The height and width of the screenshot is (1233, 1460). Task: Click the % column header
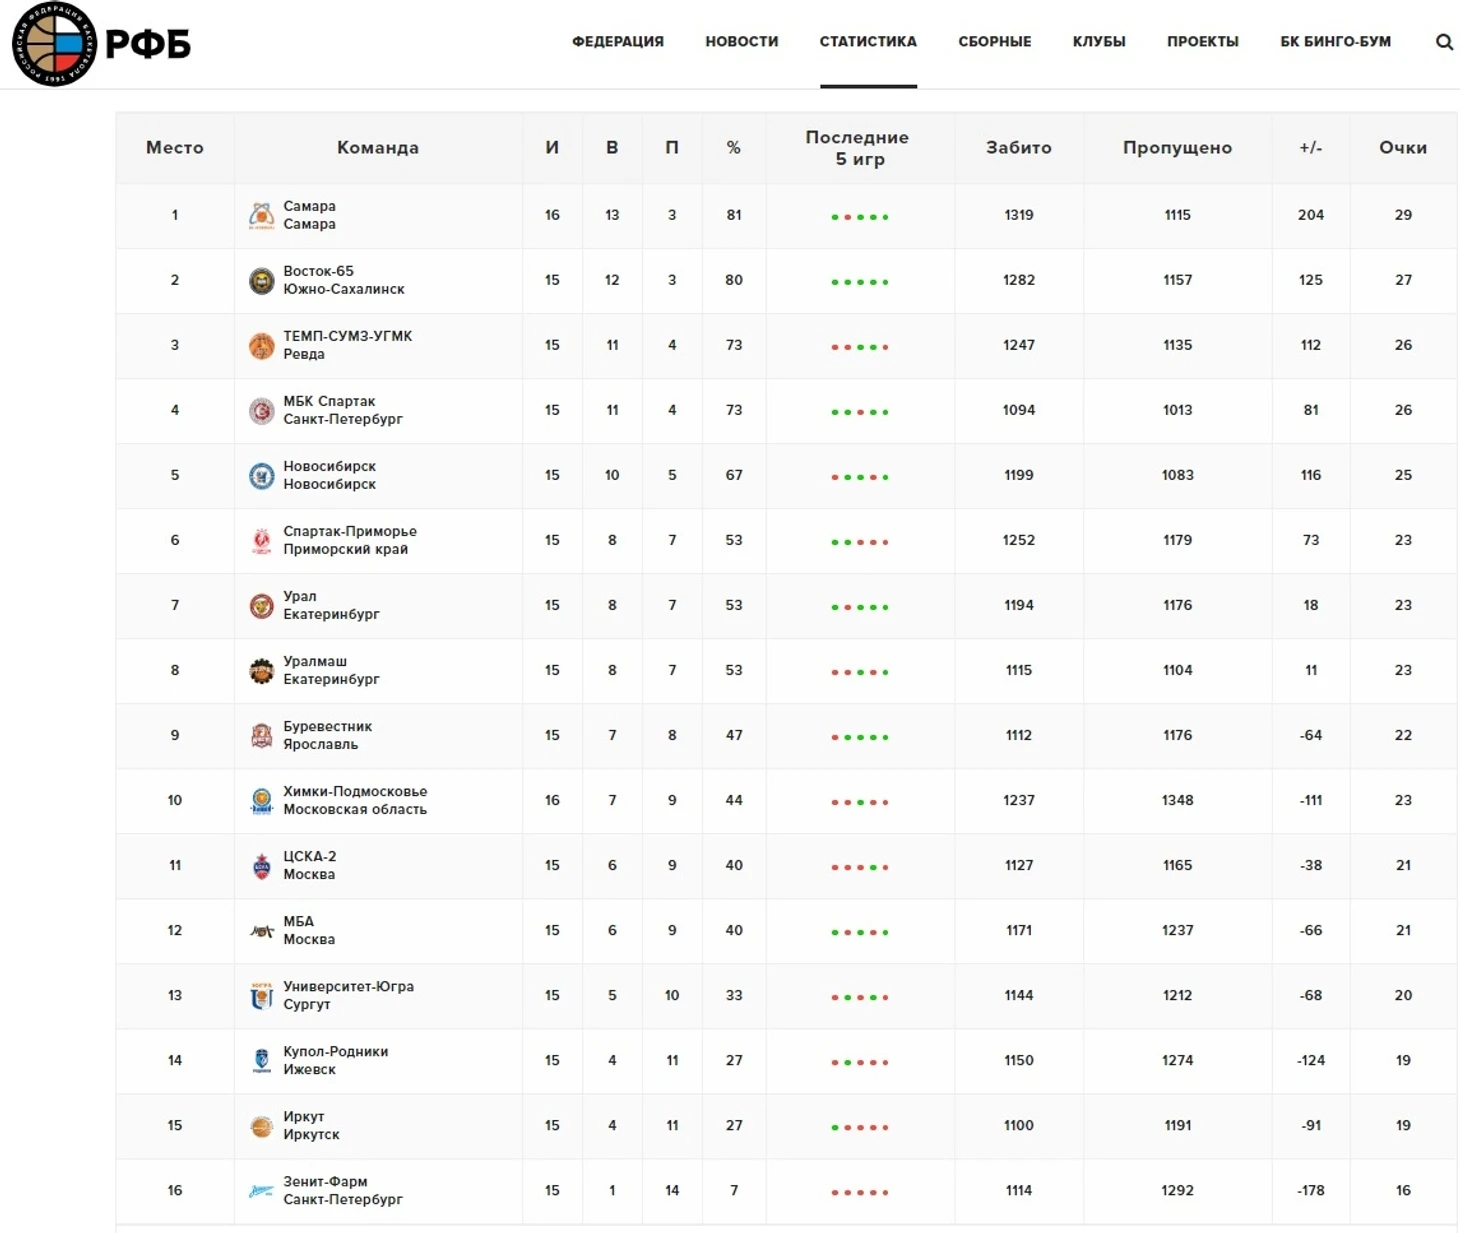[734, 148]
